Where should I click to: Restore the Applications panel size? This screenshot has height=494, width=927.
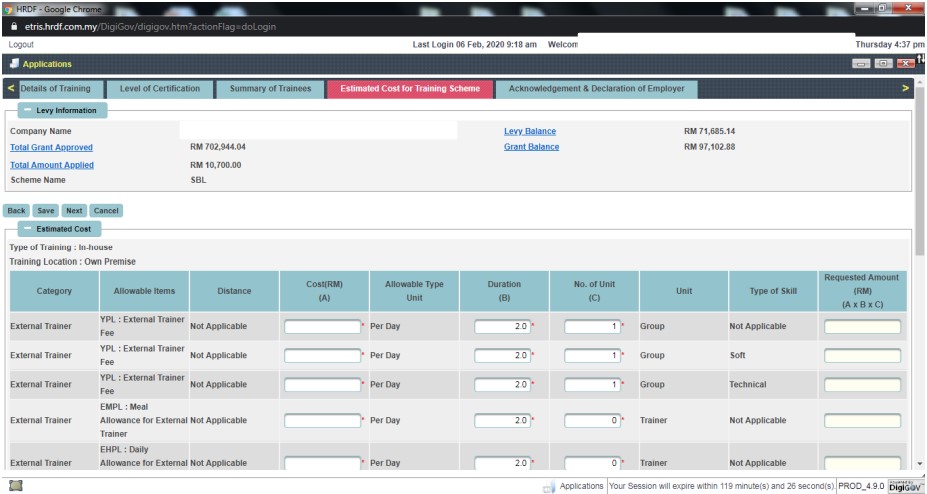click(883, 64)
